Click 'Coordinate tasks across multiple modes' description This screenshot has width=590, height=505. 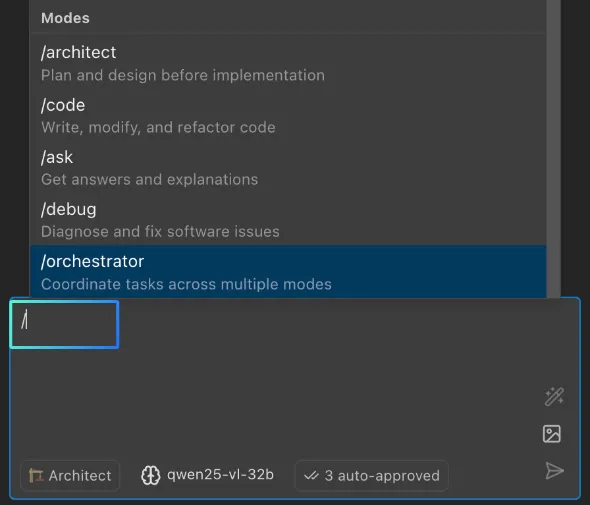[x=186, y=284]
